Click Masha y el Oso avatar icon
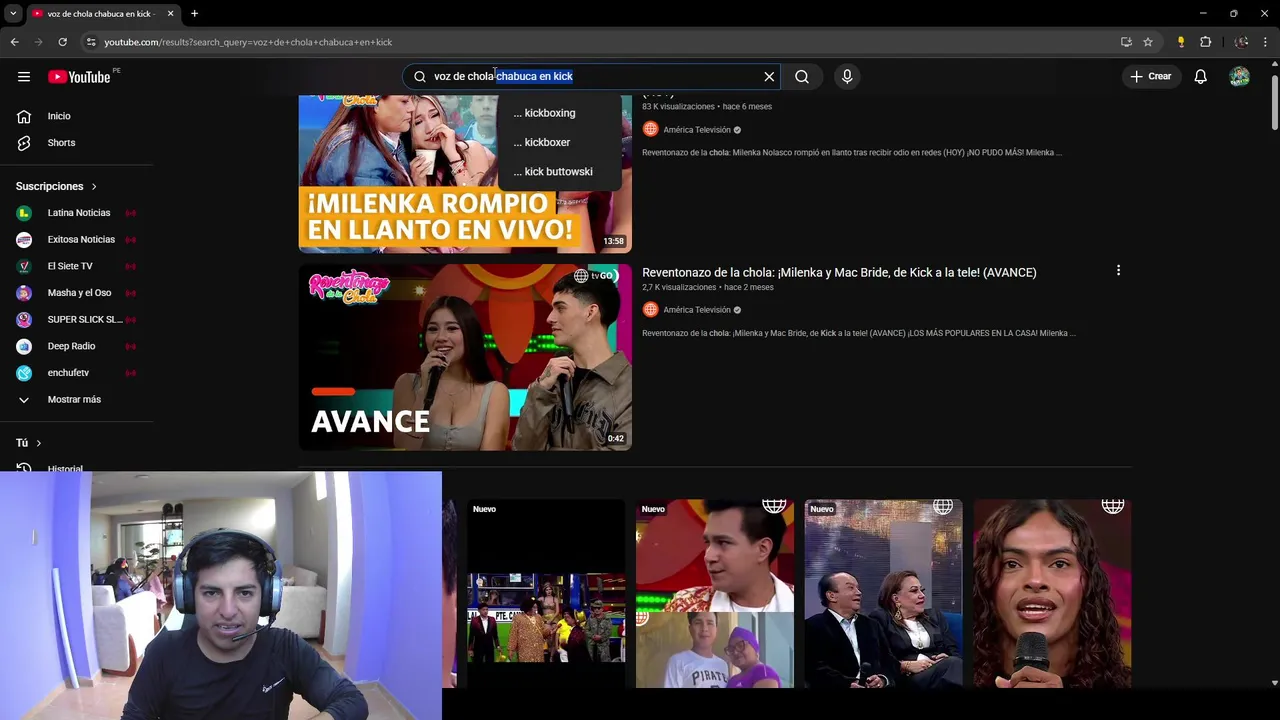The image size is (1280, 720). point(24,293)
